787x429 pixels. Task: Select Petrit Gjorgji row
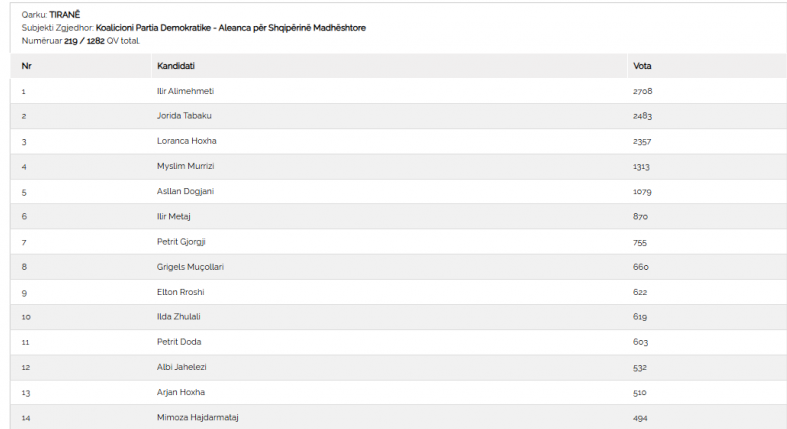[x=399, y=242]
